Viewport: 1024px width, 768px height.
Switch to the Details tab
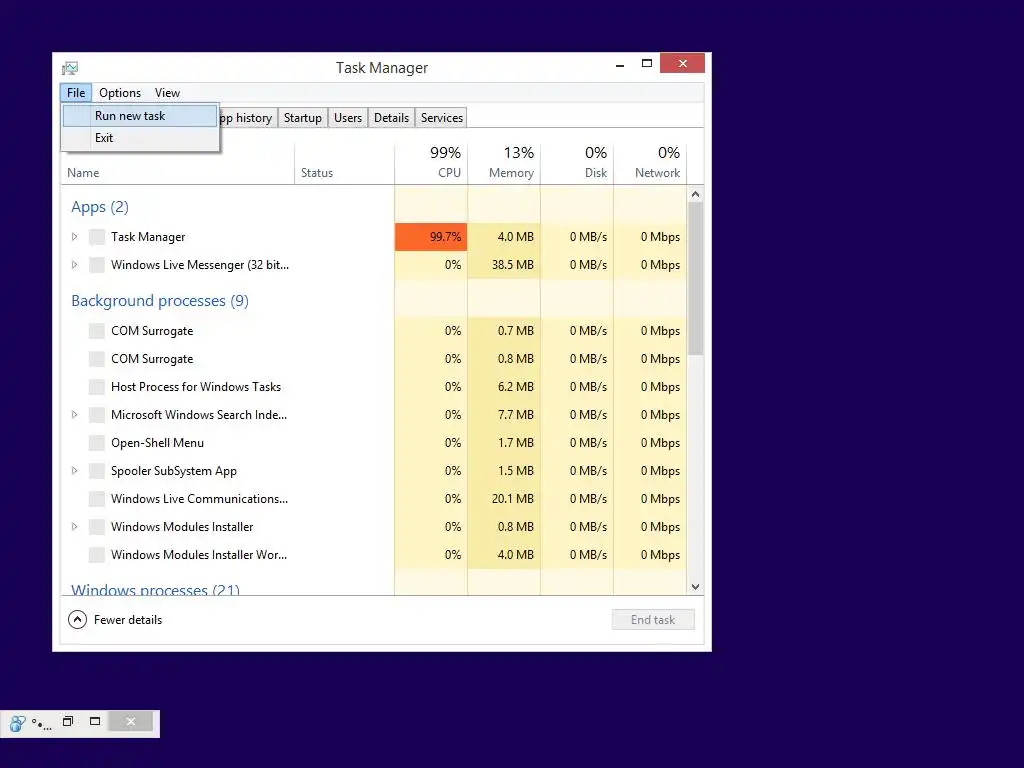click(392, 118)
